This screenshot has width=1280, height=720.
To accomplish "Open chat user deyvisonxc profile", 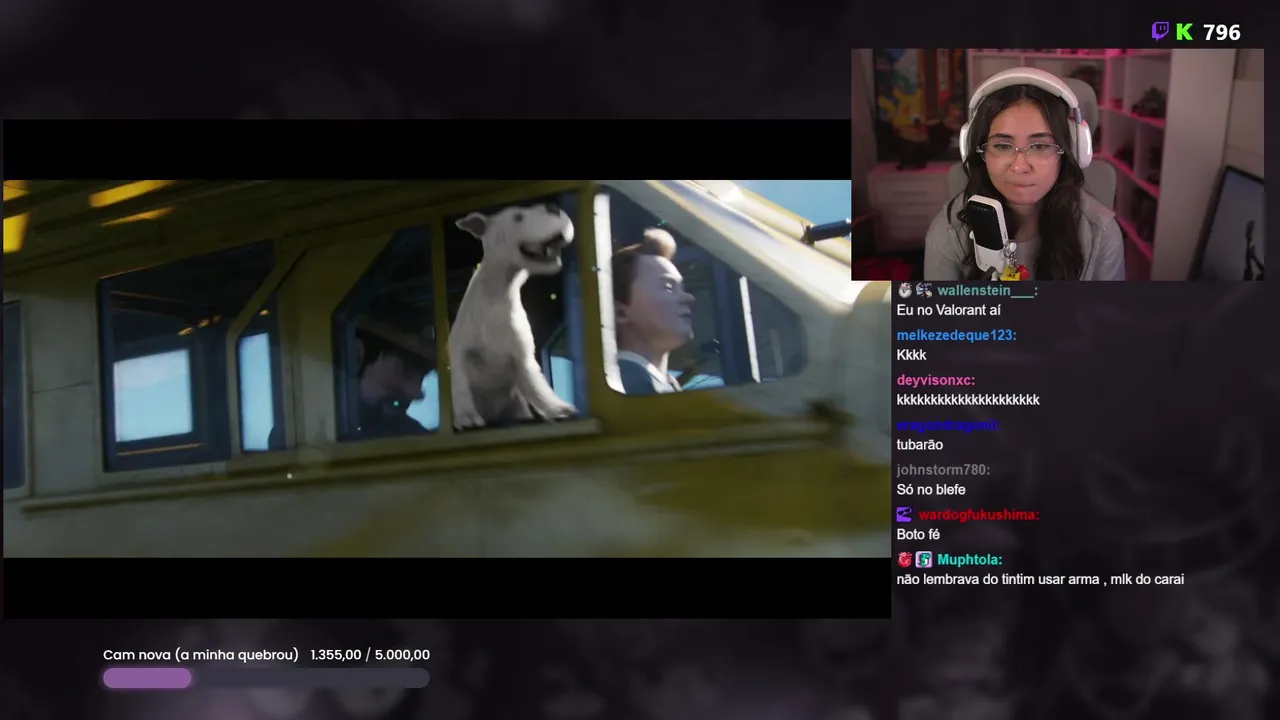I will [936, 380].
